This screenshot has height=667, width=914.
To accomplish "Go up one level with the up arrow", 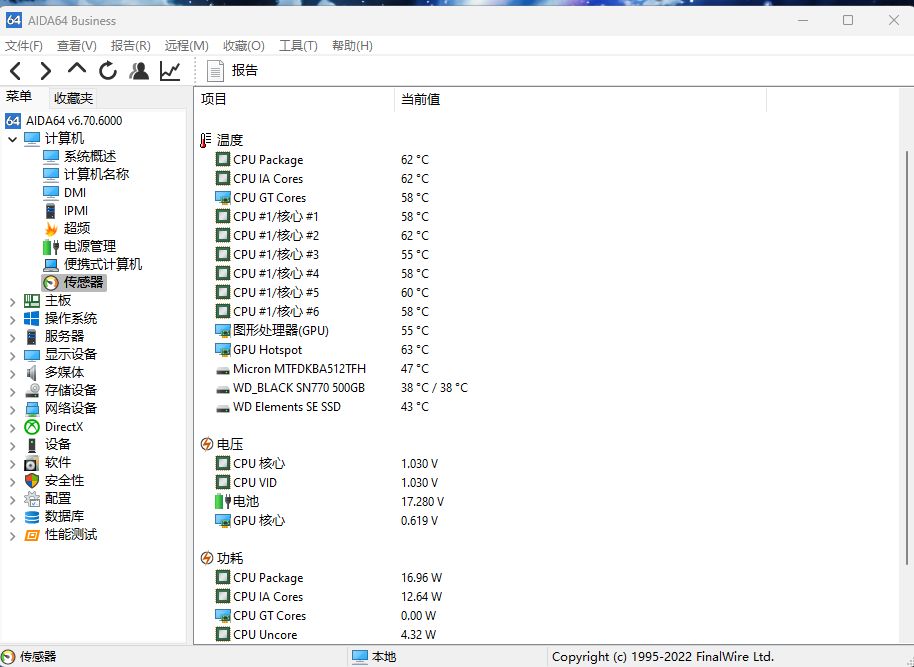I will pyautogui.click(x=76, y=69).
